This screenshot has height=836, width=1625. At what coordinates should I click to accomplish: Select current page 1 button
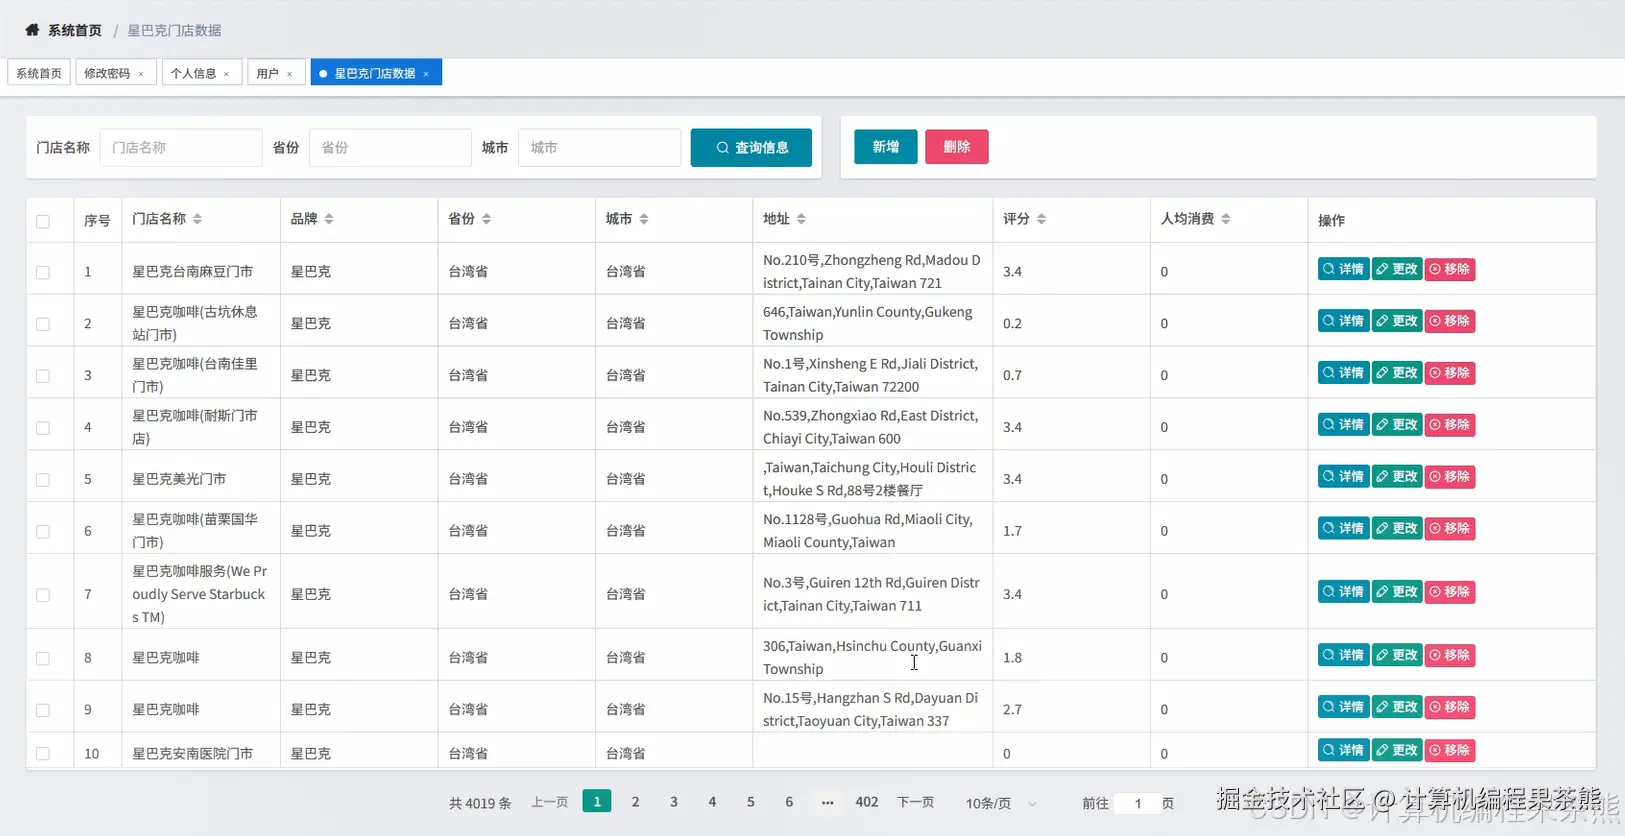tap(597, 802)
